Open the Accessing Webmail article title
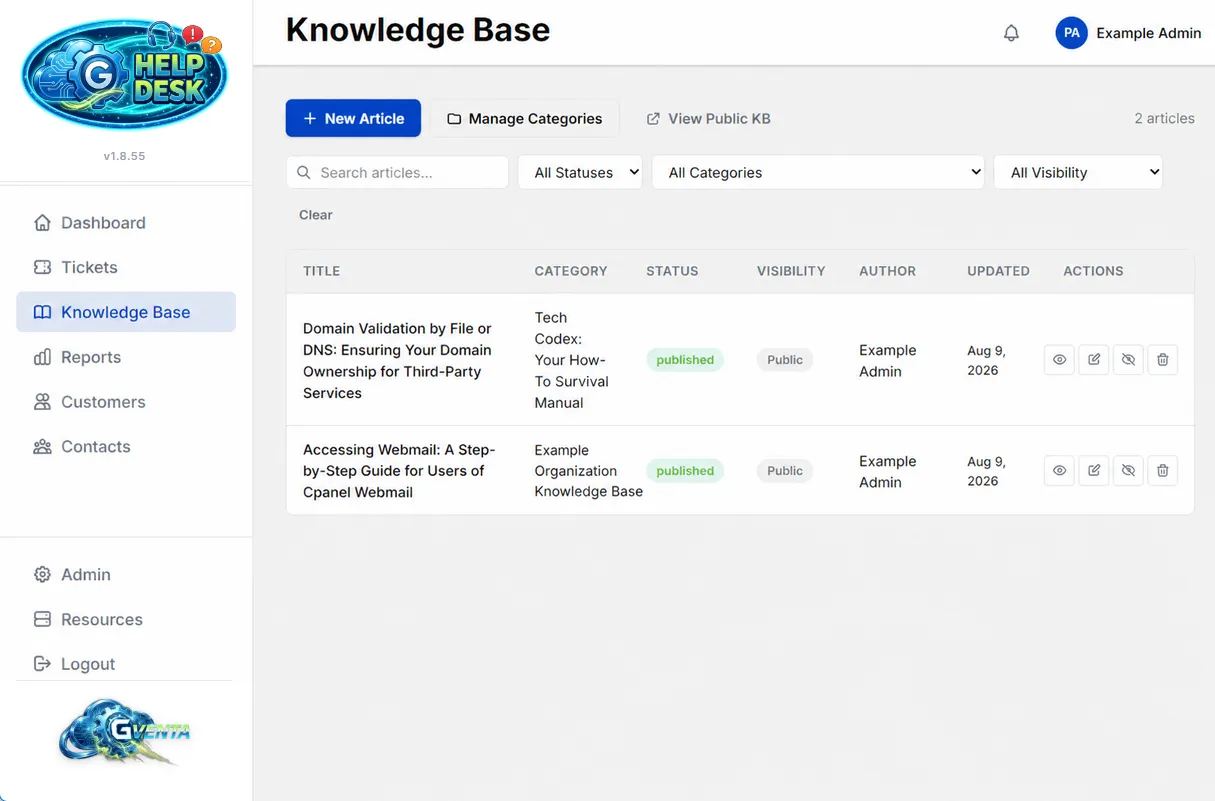Screen dimensions: 1215x801 (399, 471)
